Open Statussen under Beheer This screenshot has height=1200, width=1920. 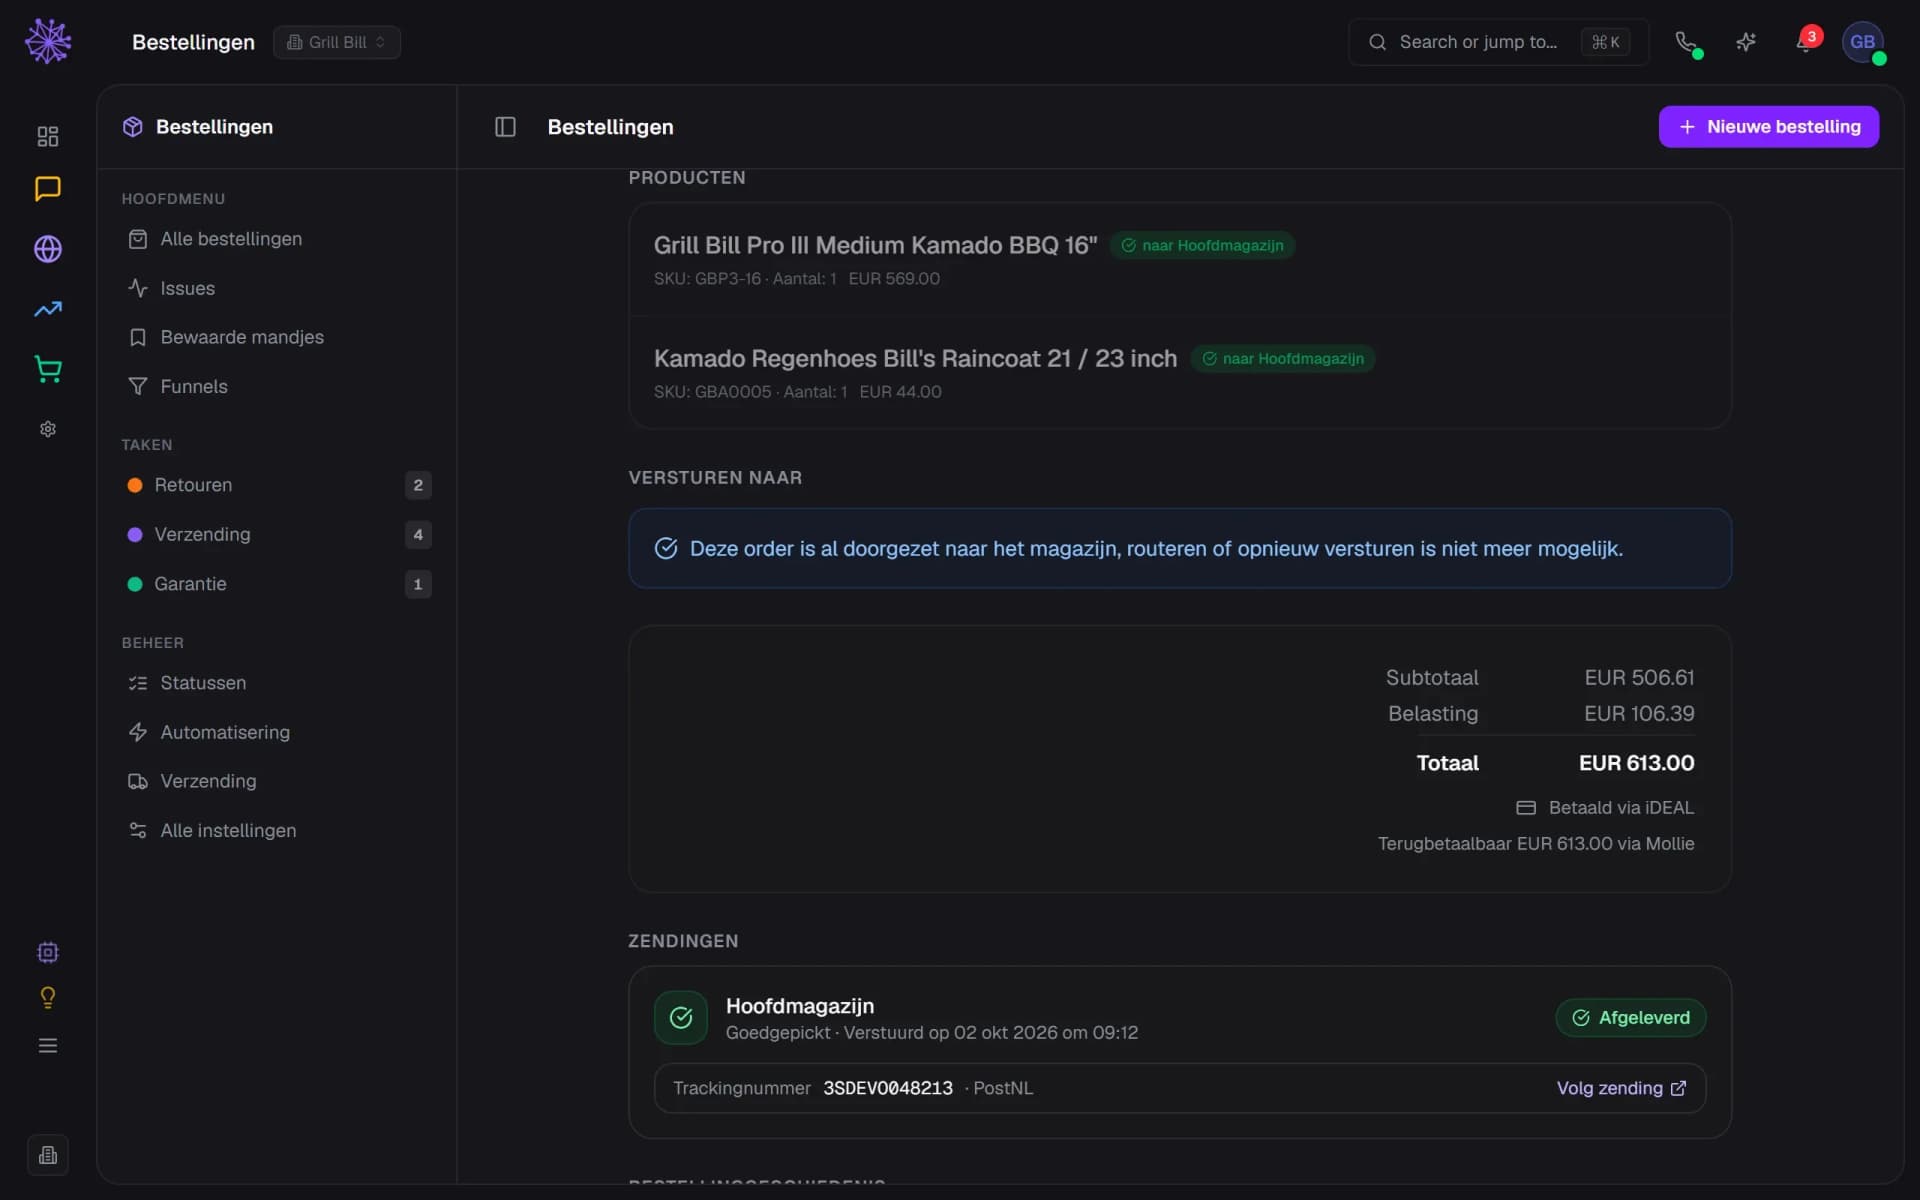276,683
